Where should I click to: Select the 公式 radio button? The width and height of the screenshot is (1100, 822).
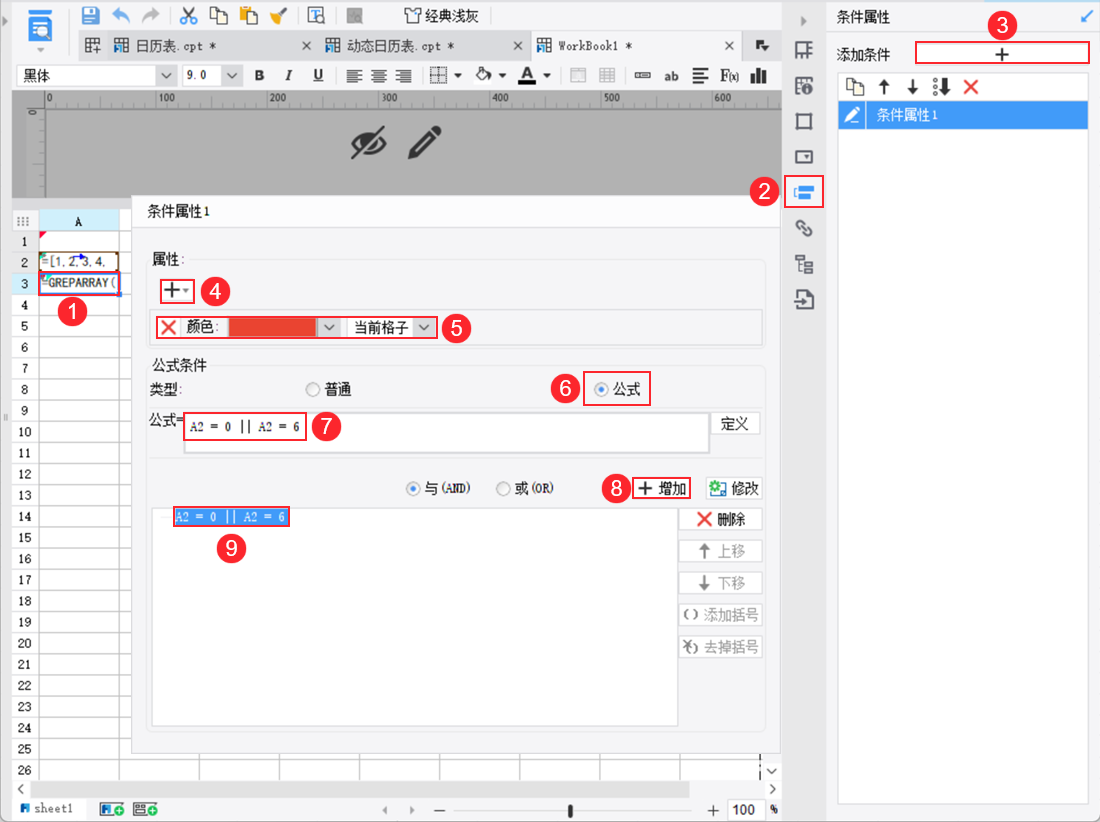[x=600, y=390]
